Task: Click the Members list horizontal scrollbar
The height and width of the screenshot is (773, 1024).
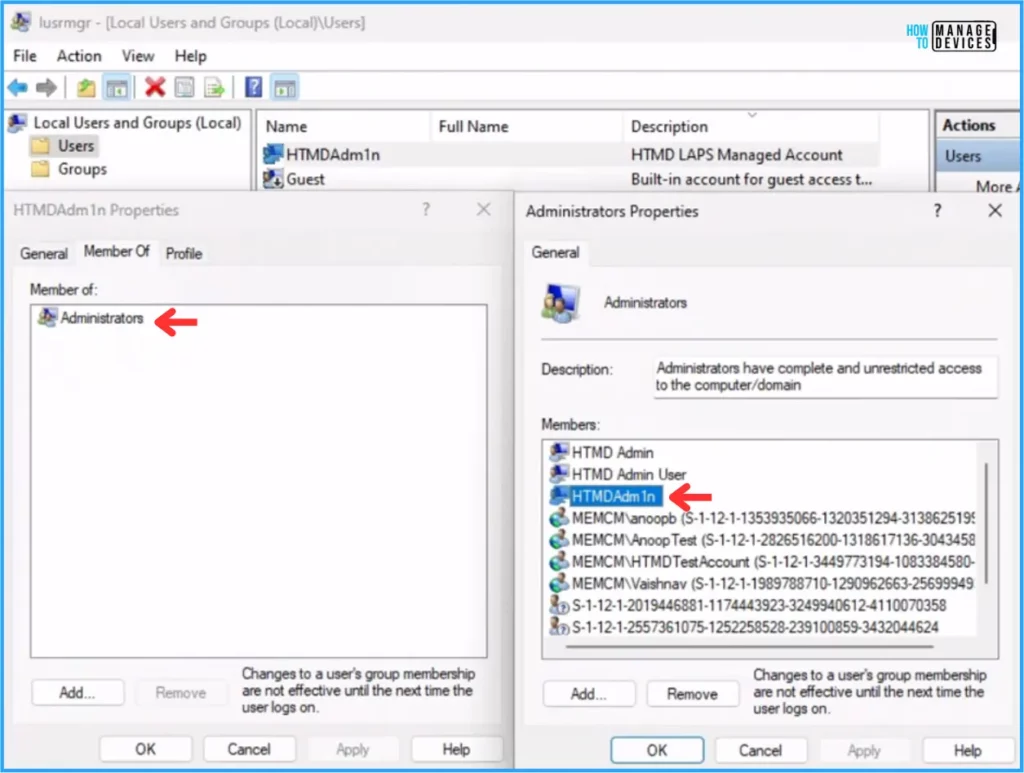Action: pyautogui.click(x=750, y=646)
